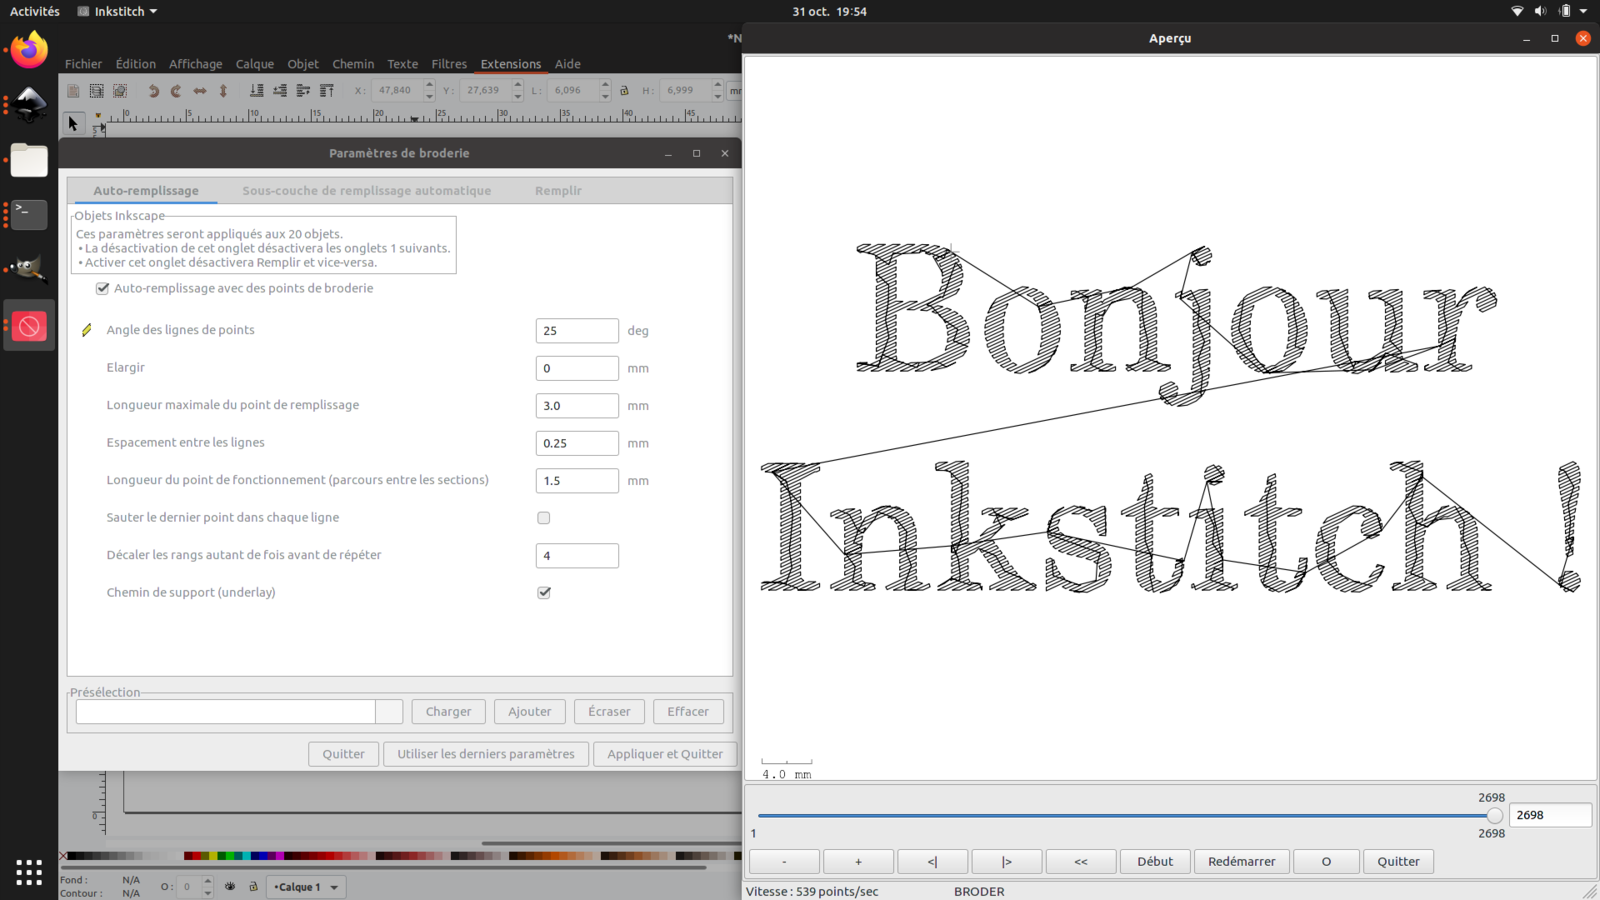Open the Terminal from the dock
The height and width of the screenshot is (900, 1600).
[29, 214]
